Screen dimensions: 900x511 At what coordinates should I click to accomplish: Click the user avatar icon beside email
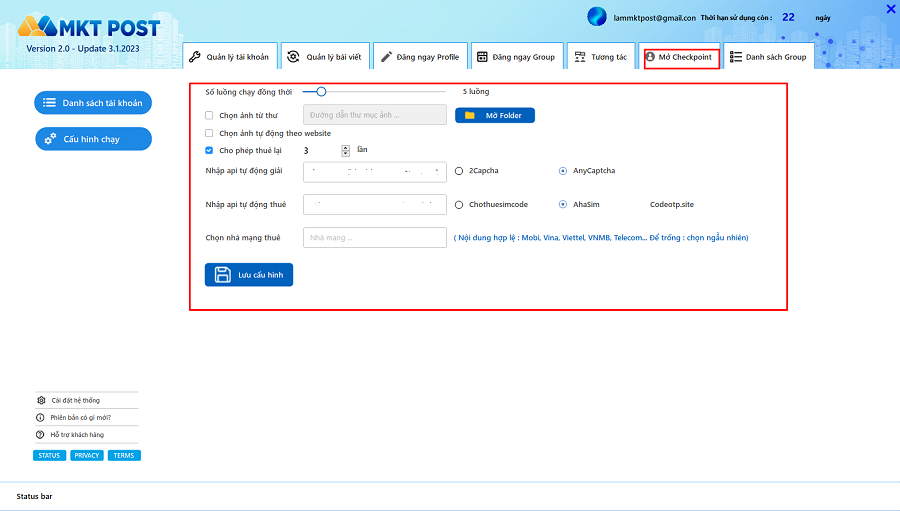pyautogui.click(x=597, y=17)
